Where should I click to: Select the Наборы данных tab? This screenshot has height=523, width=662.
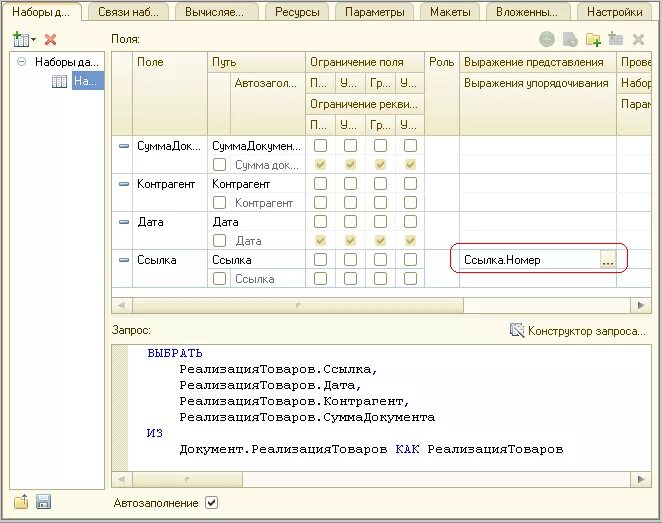(x=41, y=12)
